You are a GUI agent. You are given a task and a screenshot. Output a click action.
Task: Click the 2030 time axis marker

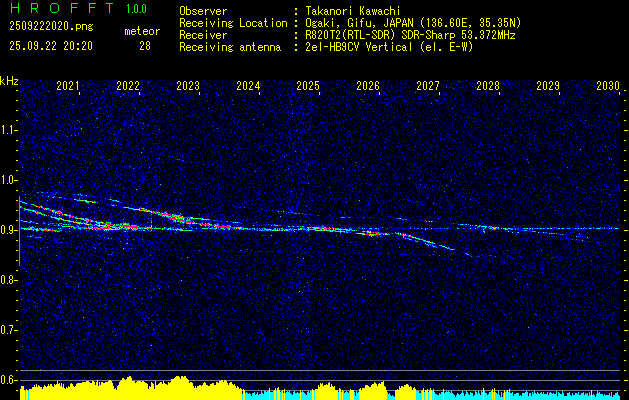tap(608, 85)
